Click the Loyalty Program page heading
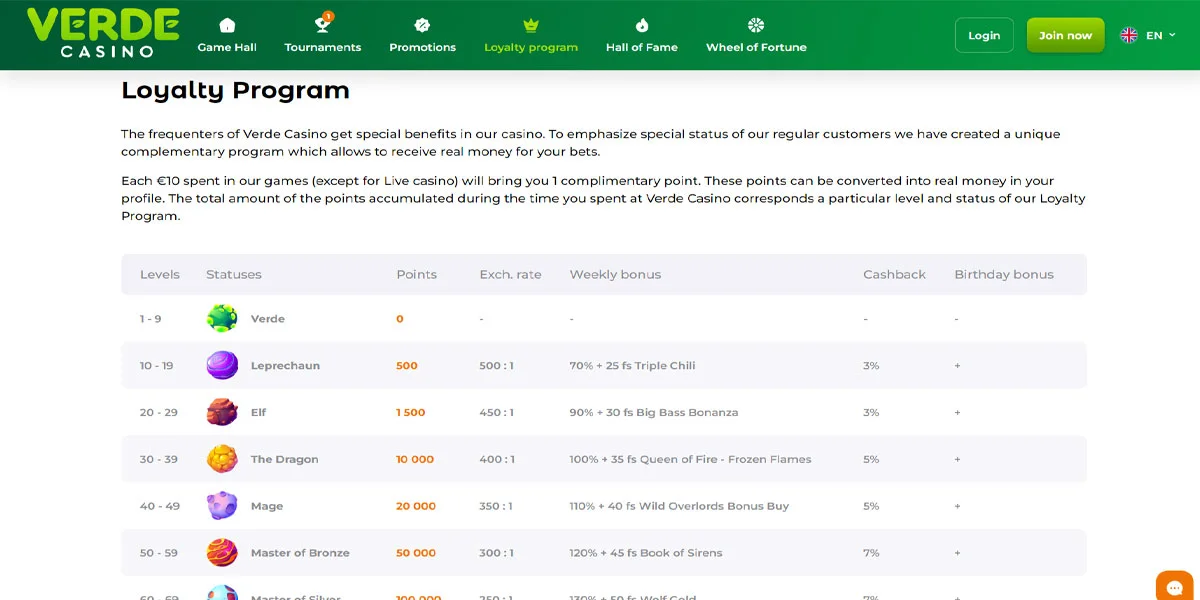Viewport: 1200px width, 600px height. coord(235,90)
